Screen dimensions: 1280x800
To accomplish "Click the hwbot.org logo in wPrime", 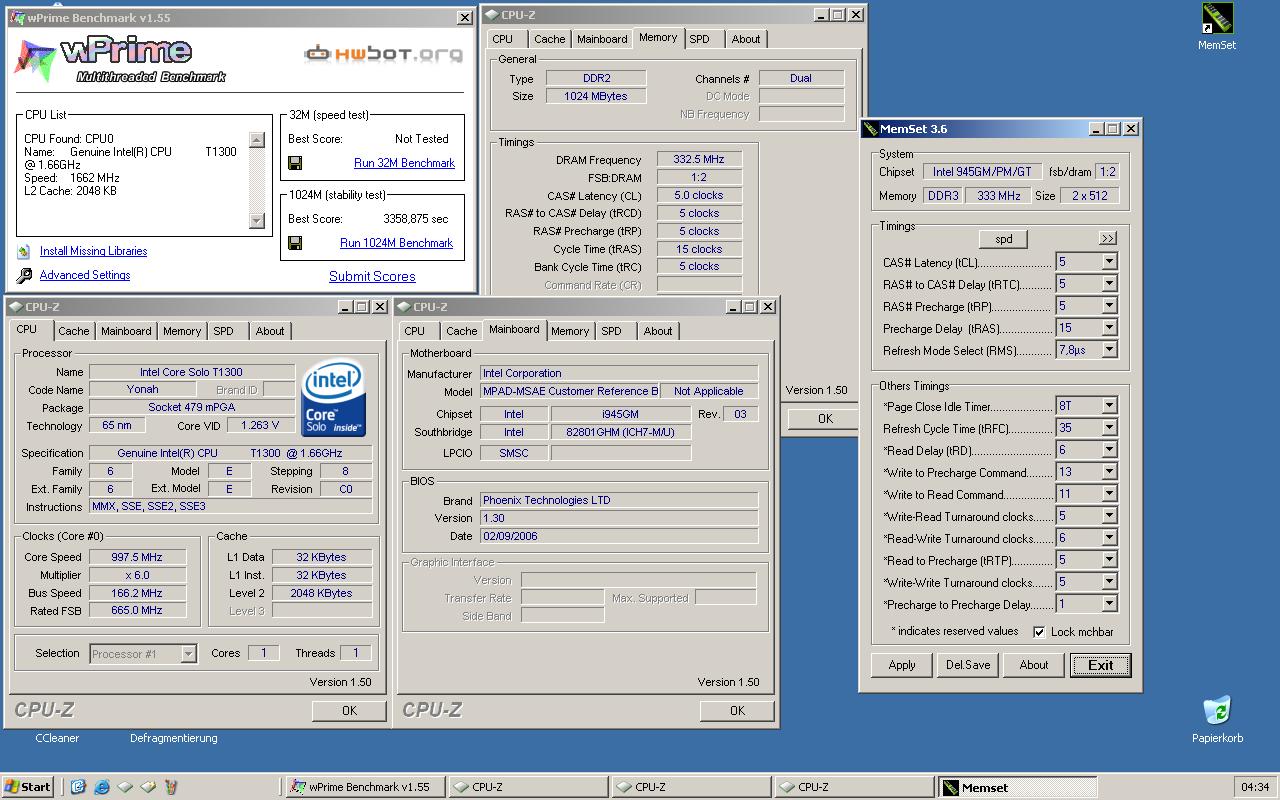I will [x=384, y=53].
